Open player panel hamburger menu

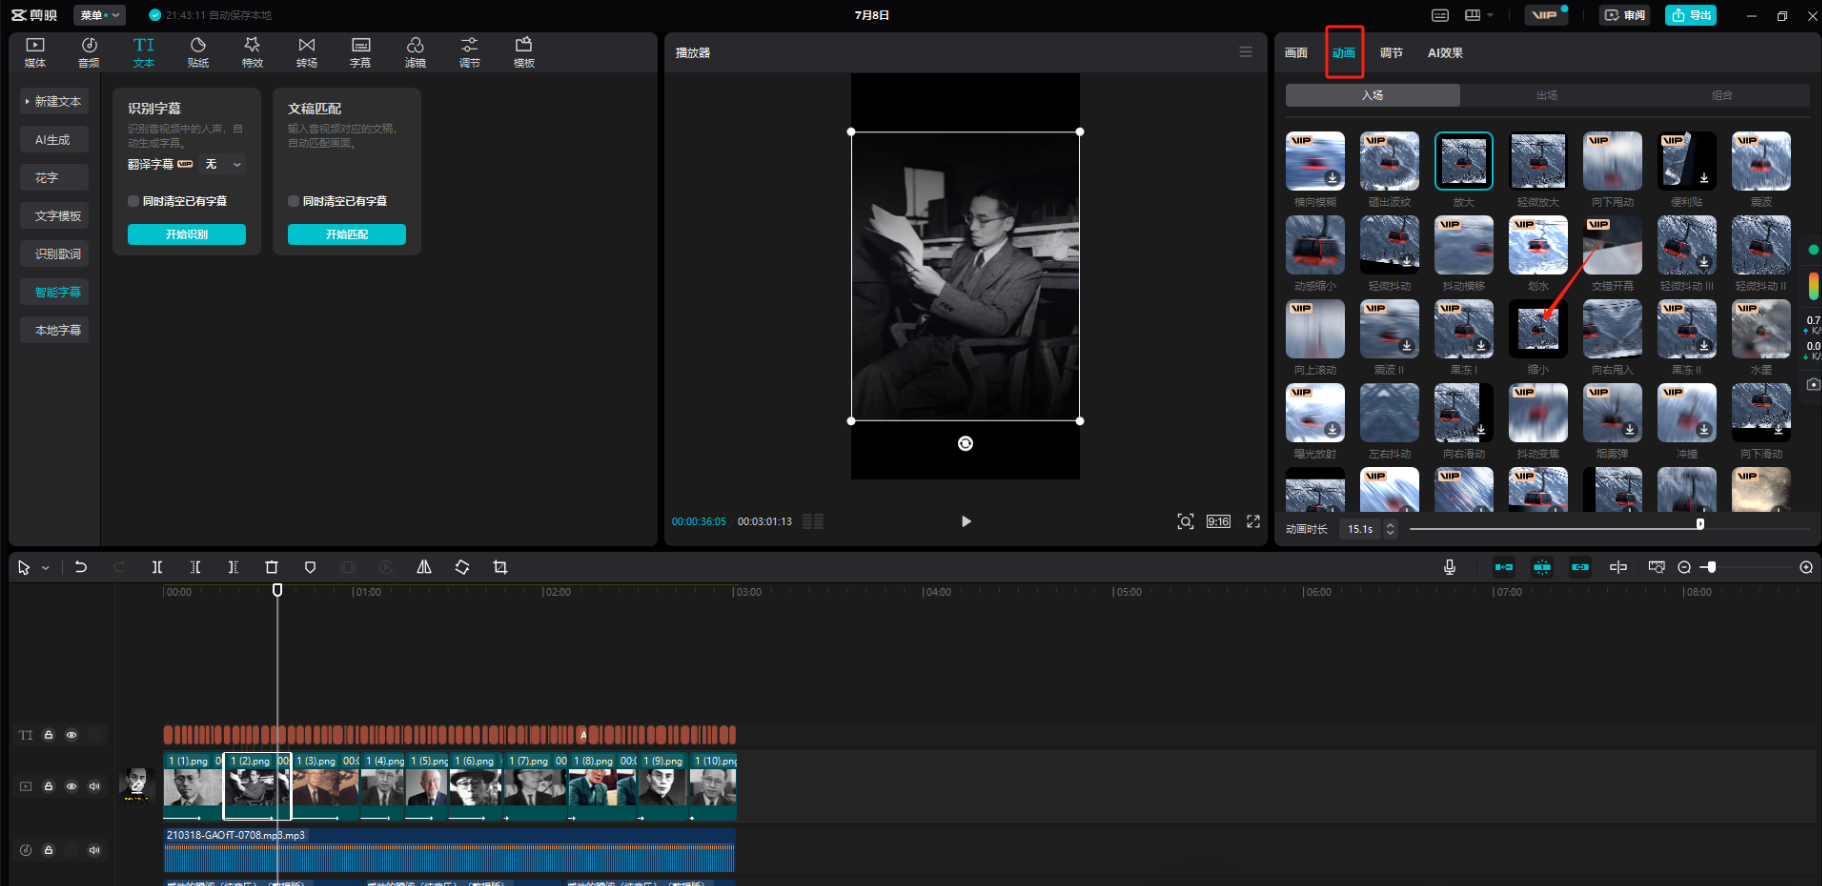click(x=1245, y=52)
